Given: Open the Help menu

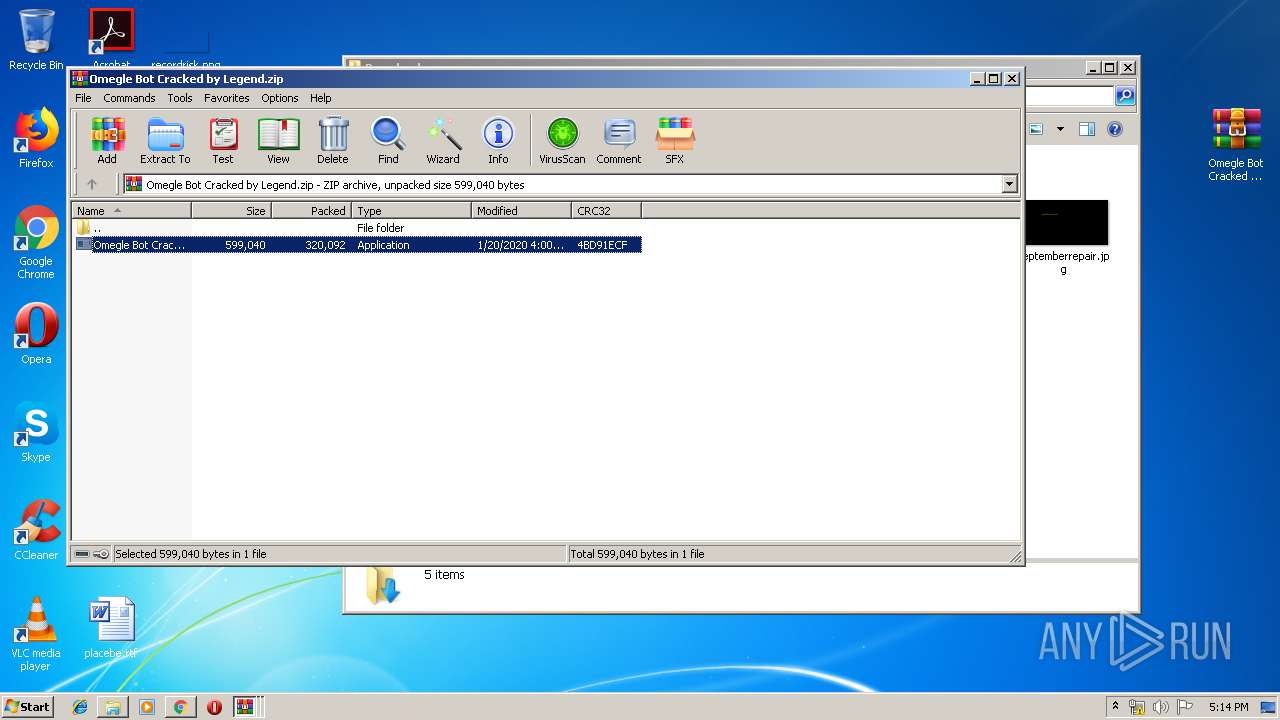Looking at the screenshot, I should pyautogui.click(x=320, y=98).
